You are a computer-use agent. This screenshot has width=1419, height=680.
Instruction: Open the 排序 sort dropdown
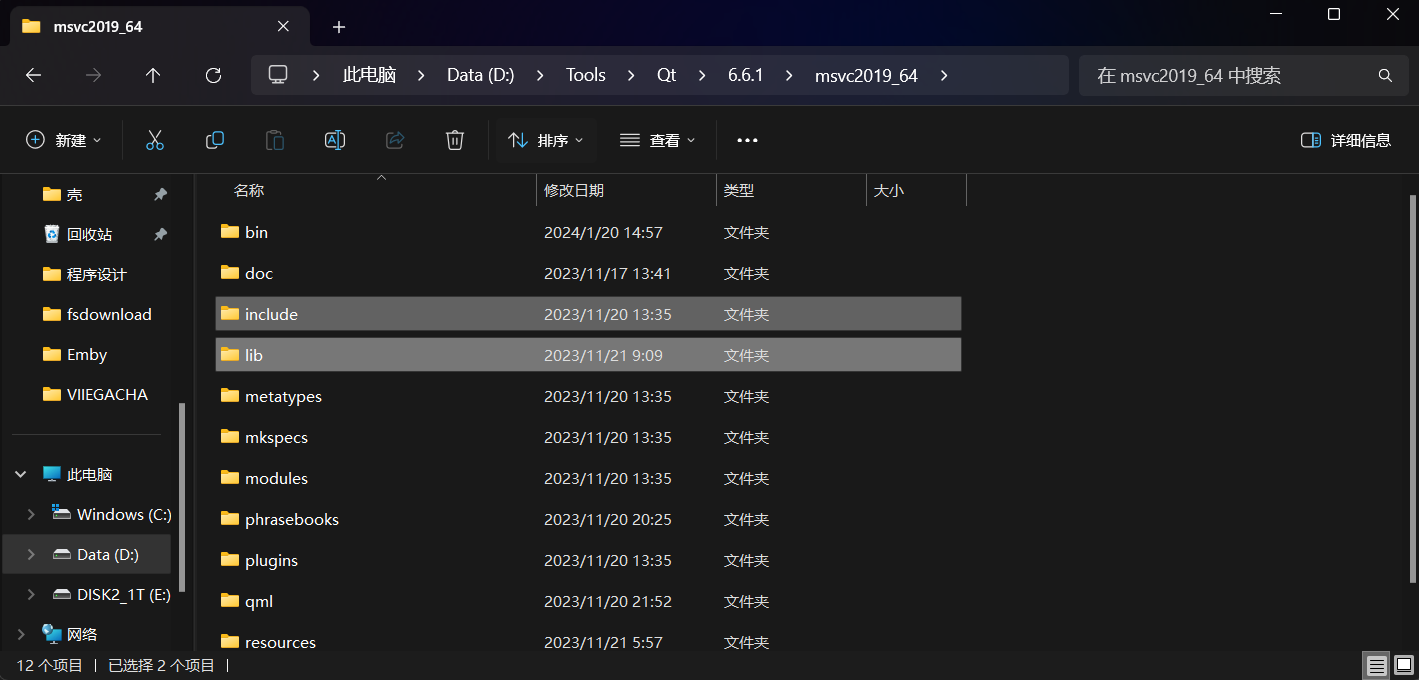(x=546, y=141)
